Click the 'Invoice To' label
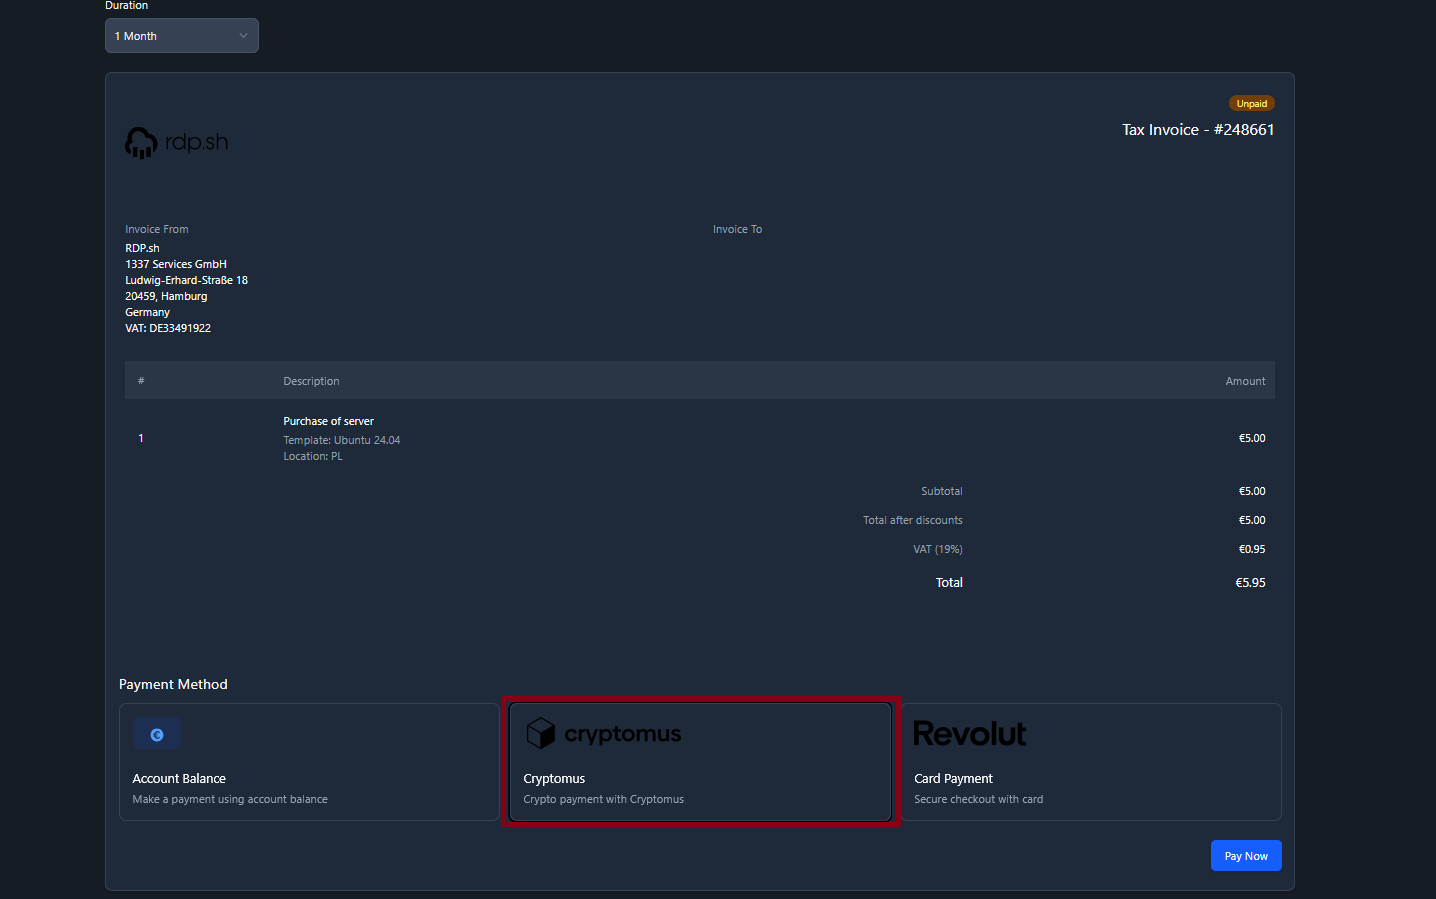 click(737, 229)
